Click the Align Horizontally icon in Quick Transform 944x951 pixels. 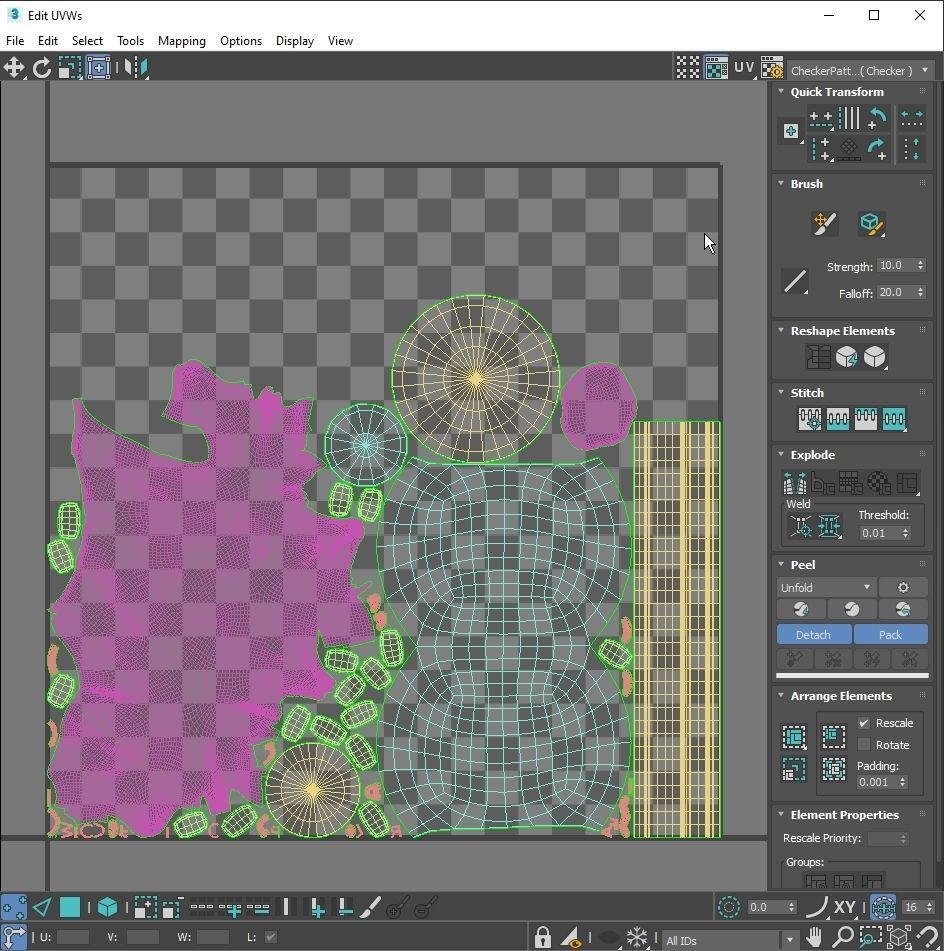(x=820, y=118)
